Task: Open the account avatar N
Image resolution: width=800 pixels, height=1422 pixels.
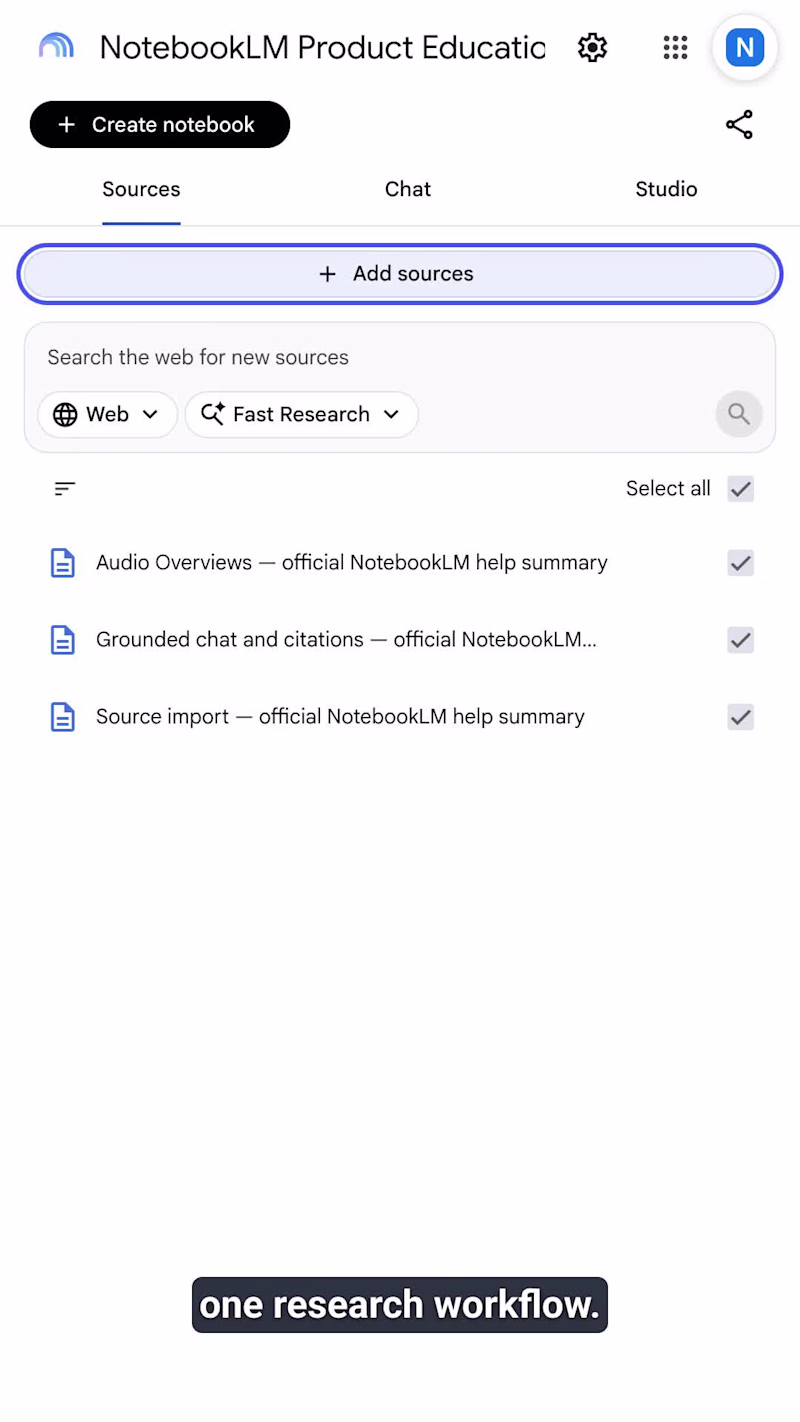Action: pos(745,47)
